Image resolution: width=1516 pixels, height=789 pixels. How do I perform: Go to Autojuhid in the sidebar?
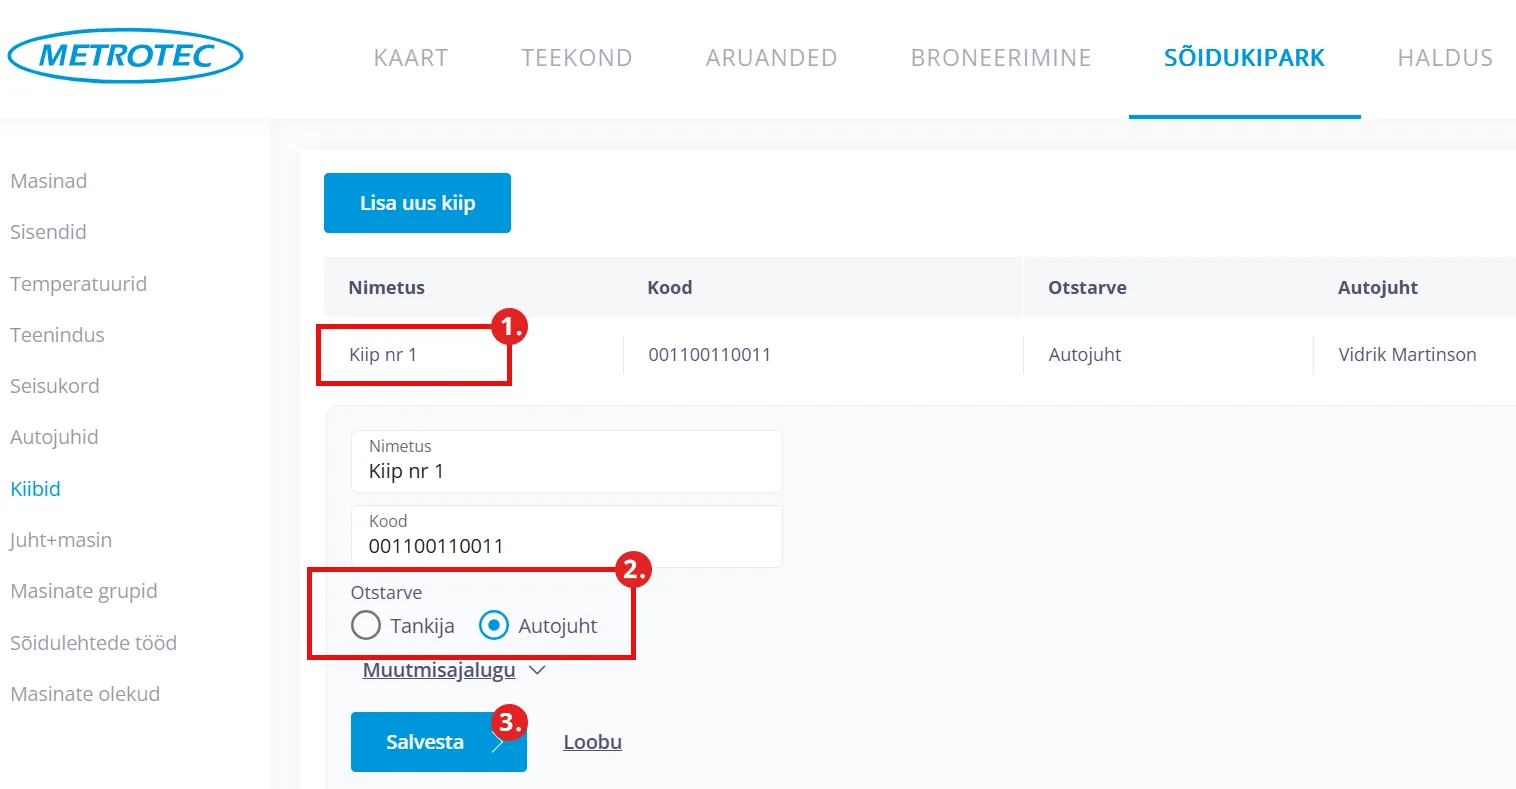pos(54,437)
